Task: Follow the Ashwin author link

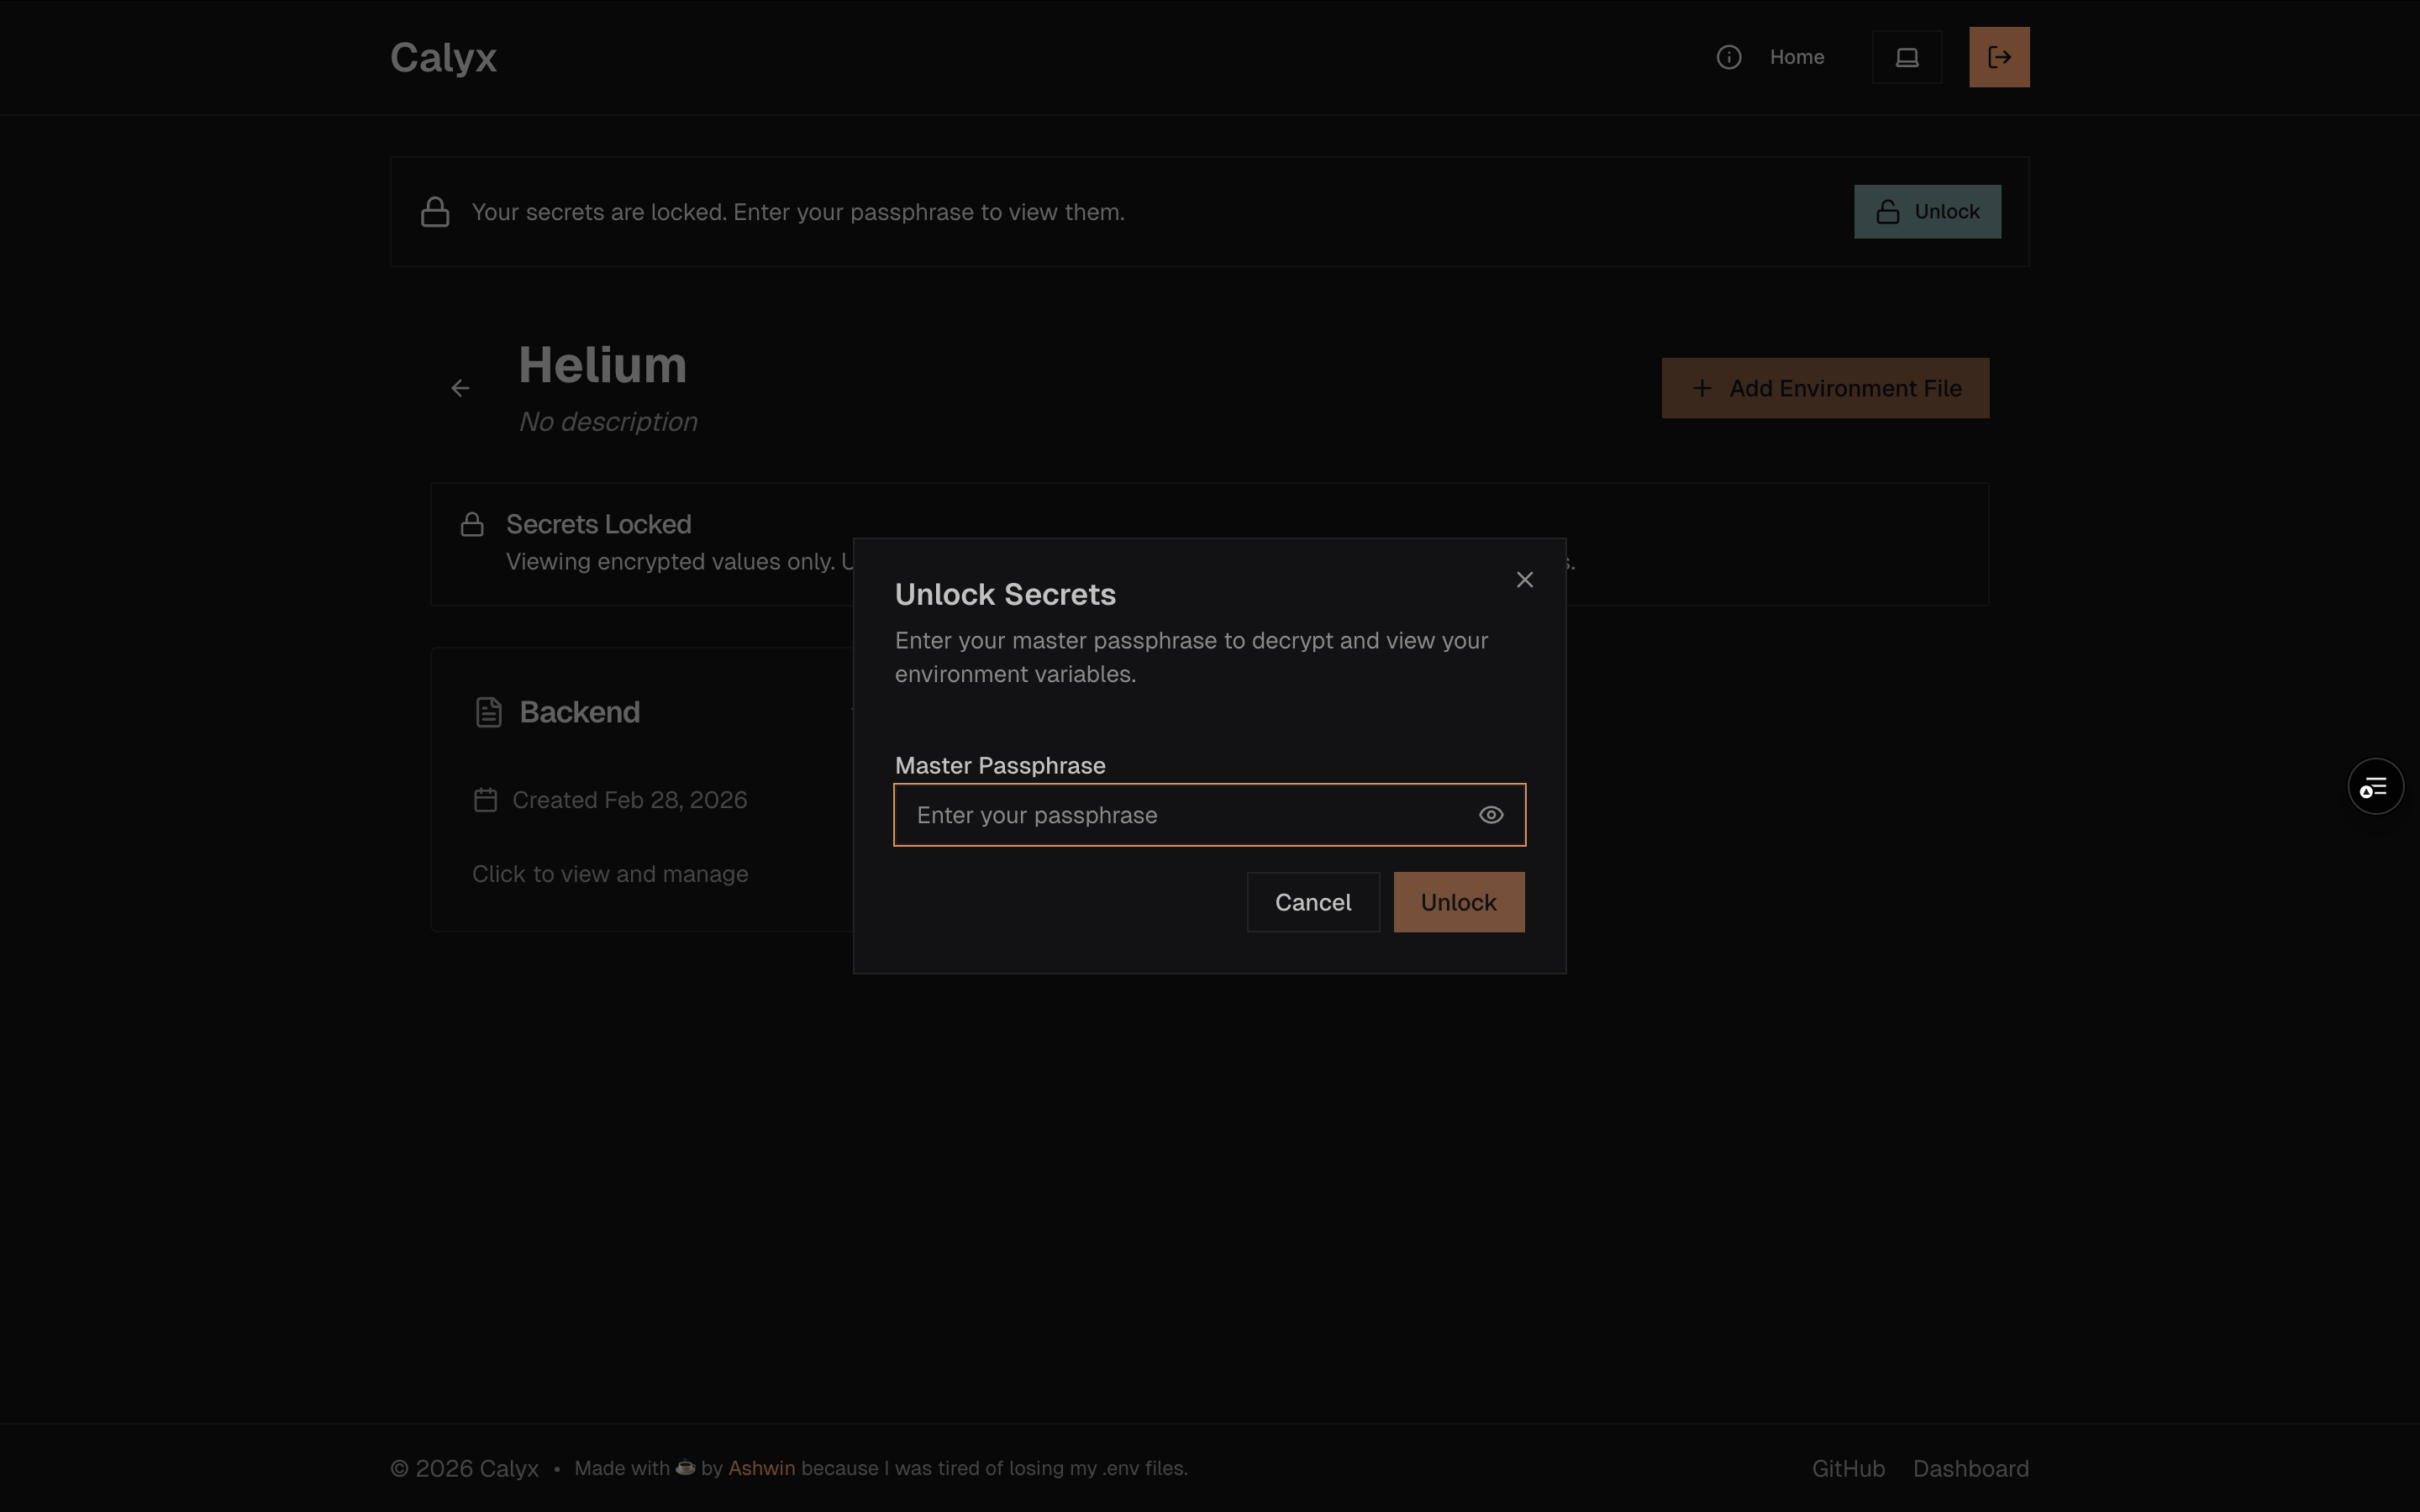Action: pos(761,1468)
